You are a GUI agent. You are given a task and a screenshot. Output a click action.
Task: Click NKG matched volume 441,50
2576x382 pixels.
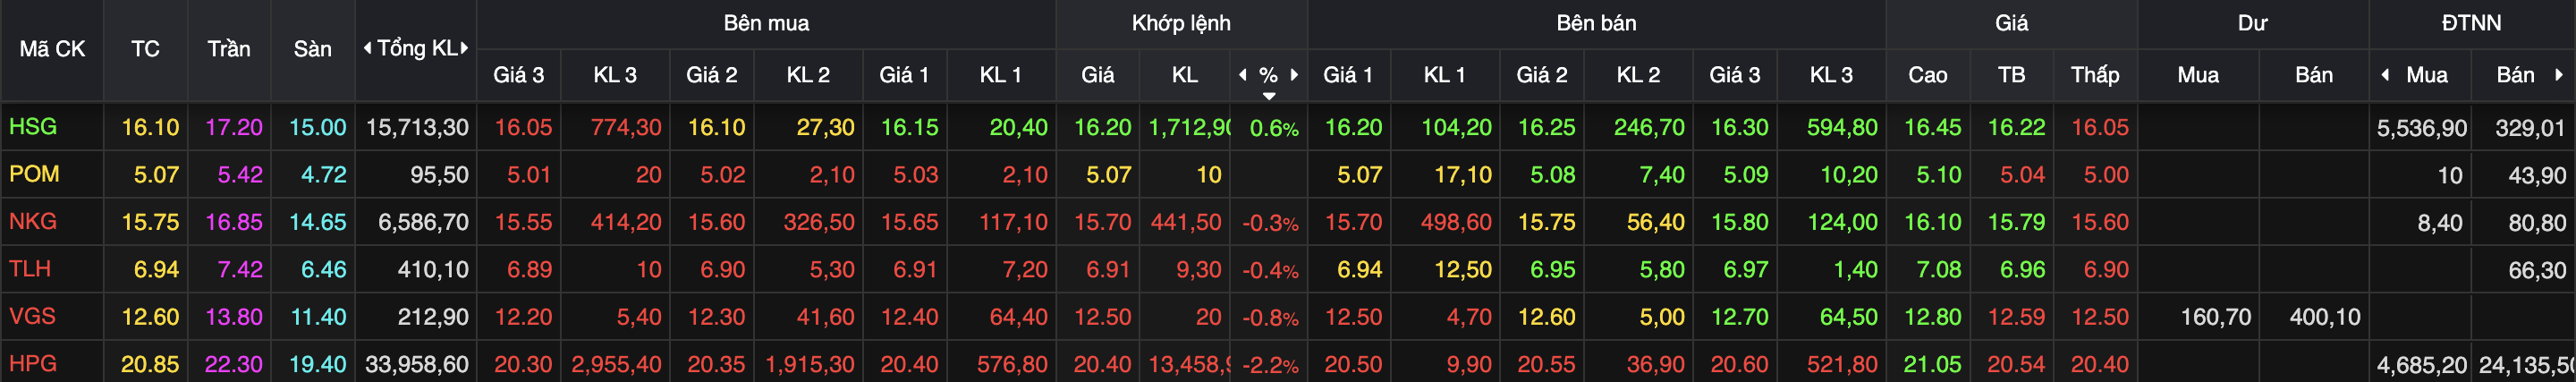[x=1186, y=222]
